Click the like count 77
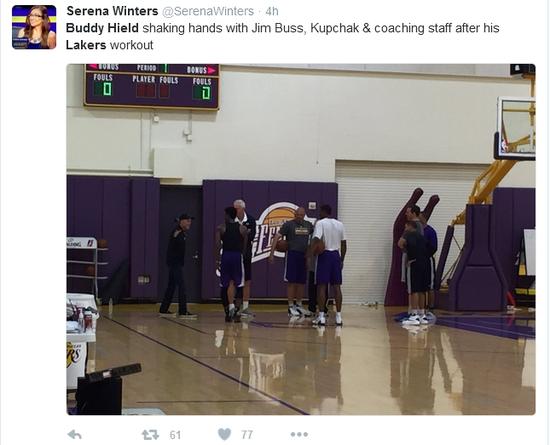The height and width of the screenshot is (445, 550). (x=247, y=435)
